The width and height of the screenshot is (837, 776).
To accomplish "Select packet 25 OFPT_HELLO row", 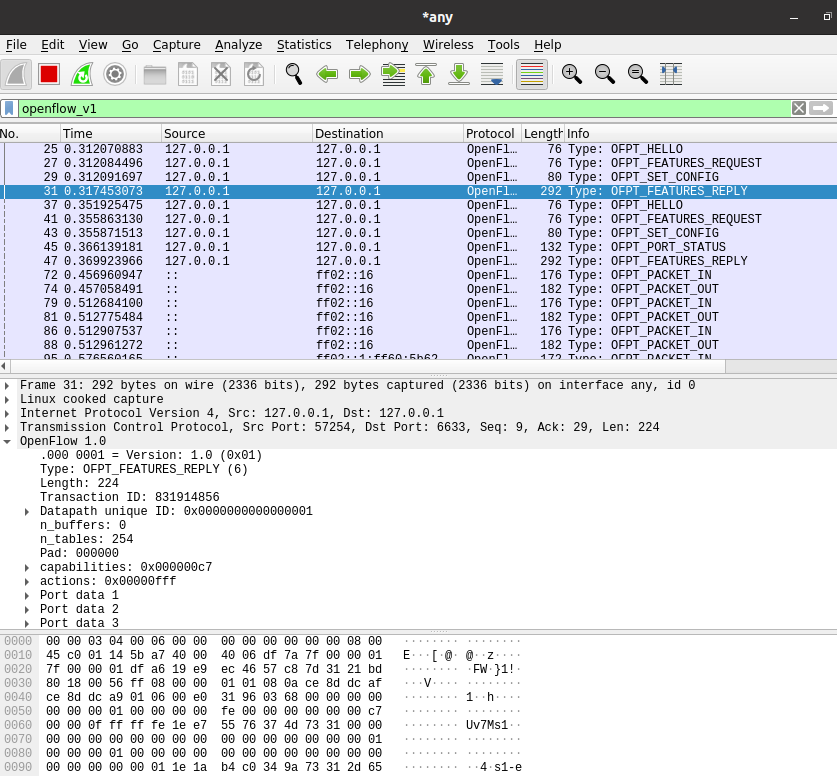I will [418, 149].
